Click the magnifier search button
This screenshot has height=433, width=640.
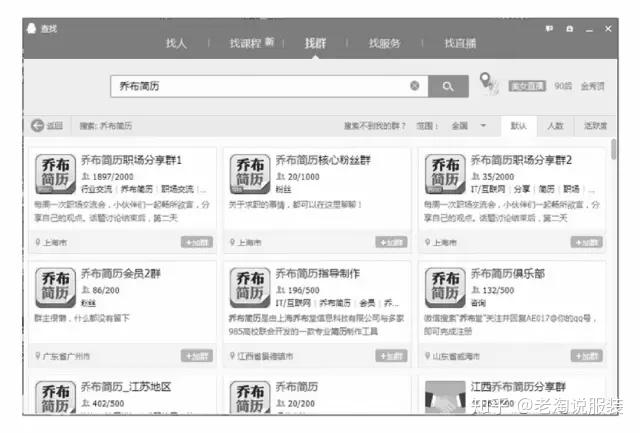448,86
